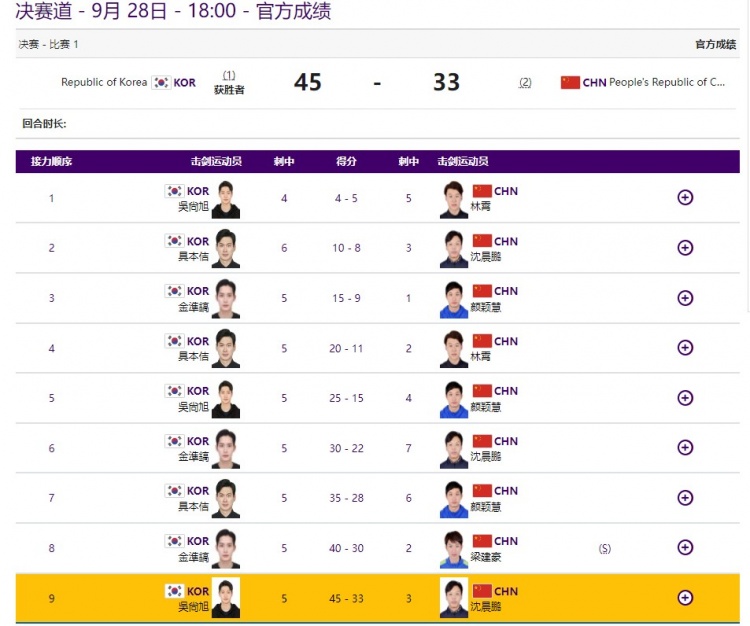Click the 获胜者 winner label

(229, 90)
